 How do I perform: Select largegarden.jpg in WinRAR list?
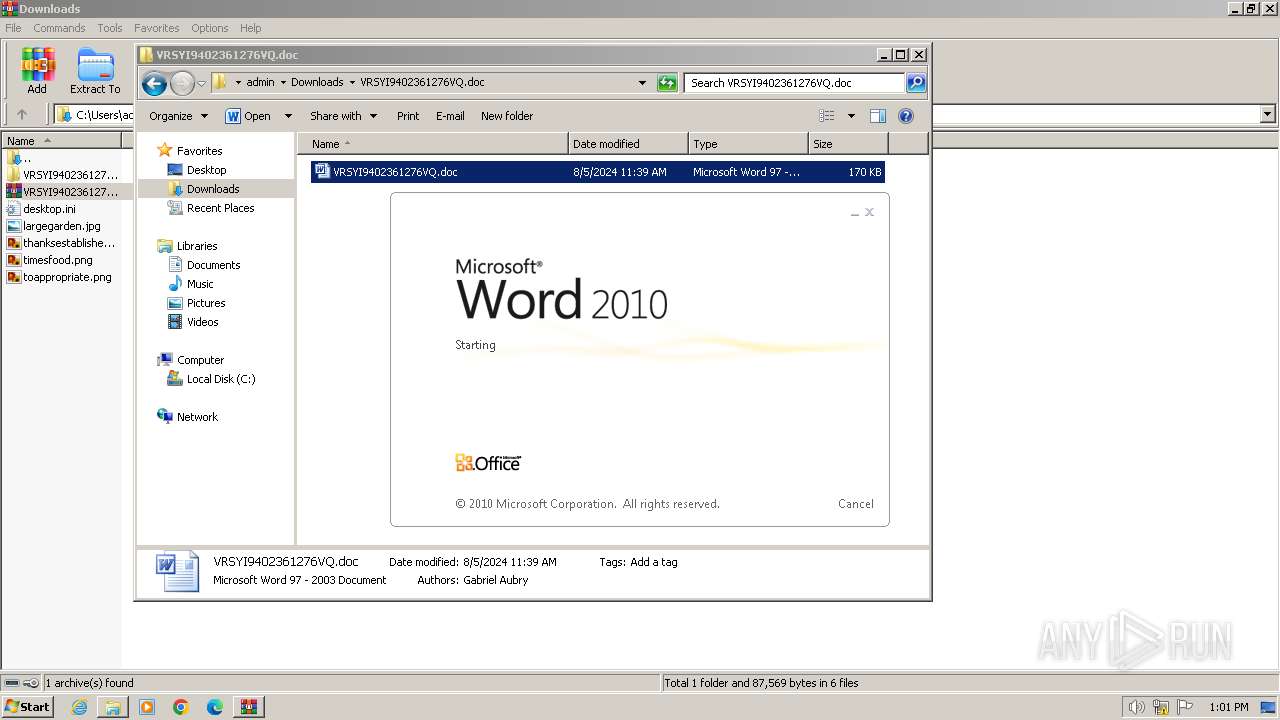[62, 226]
